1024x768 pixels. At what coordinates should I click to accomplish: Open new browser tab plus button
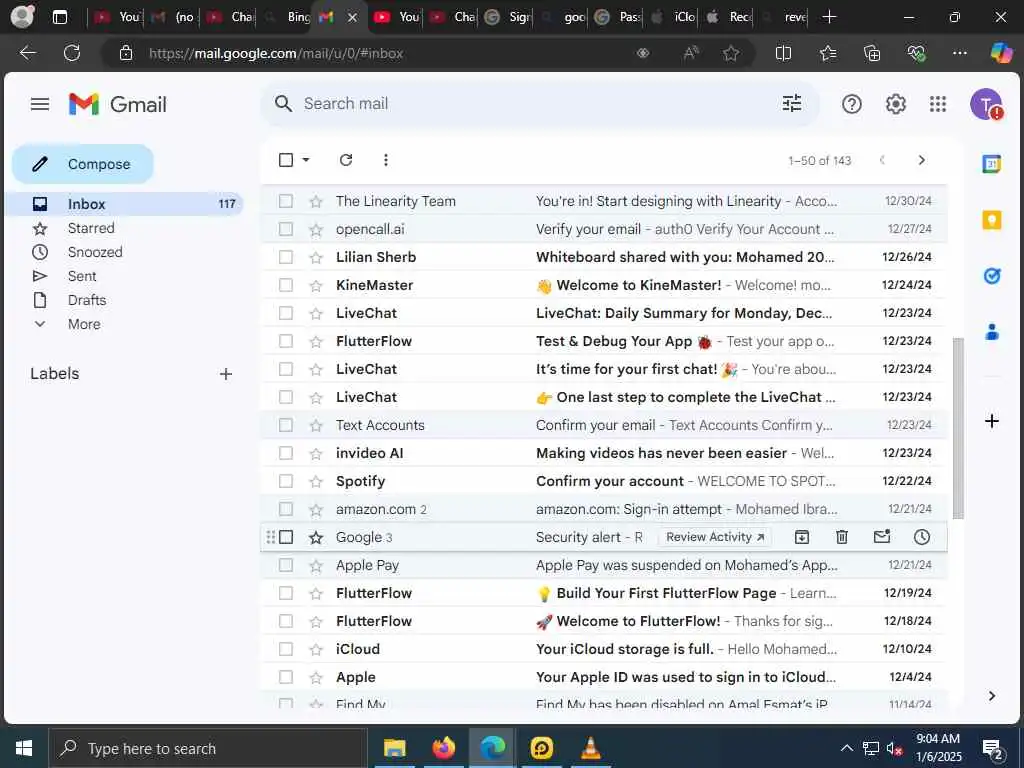click(x=829, y=17)
